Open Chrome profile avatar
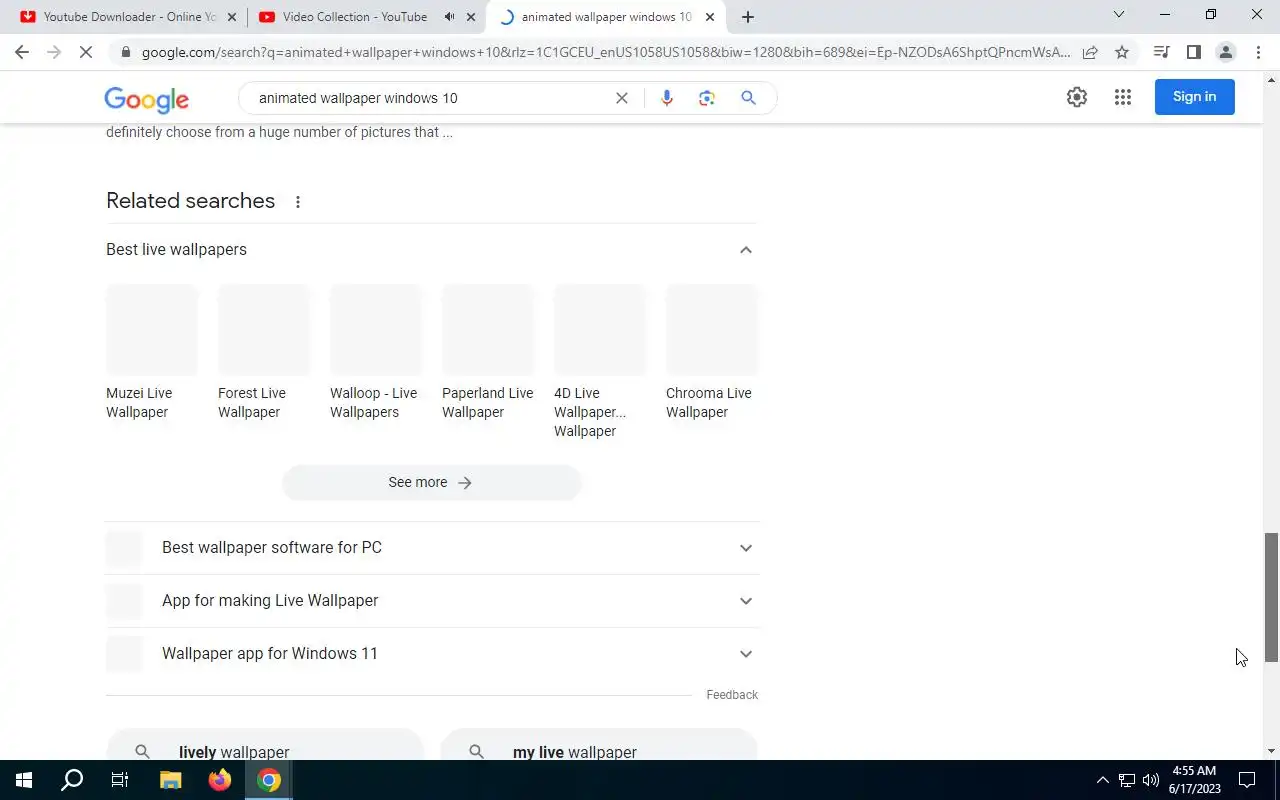Screen dimensions: 1280x800 coord(1226,52)
